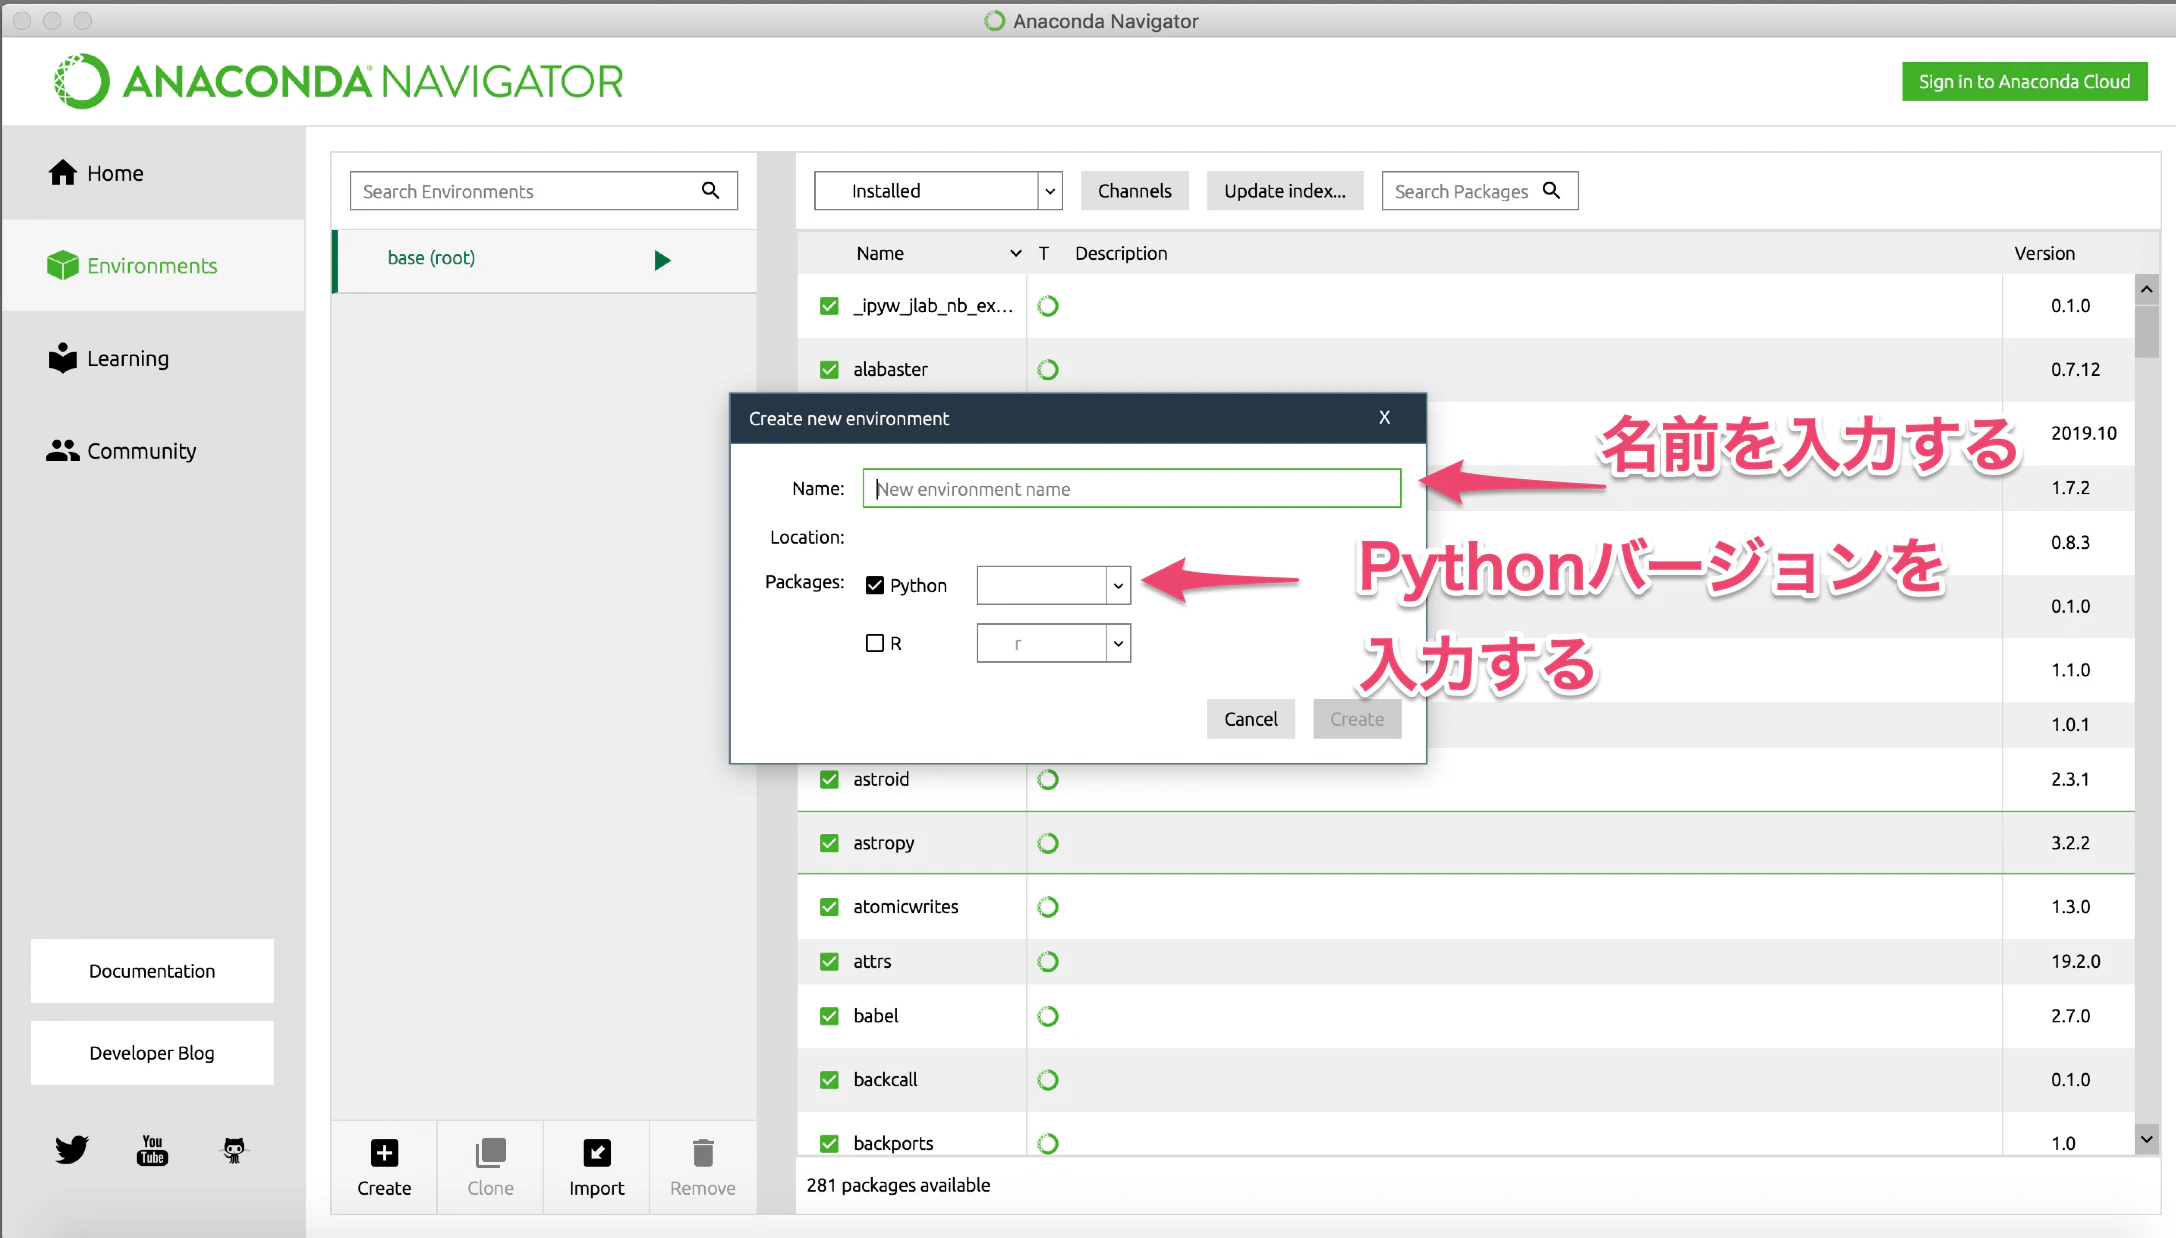Click the Channels button

tap(1134, 191)
